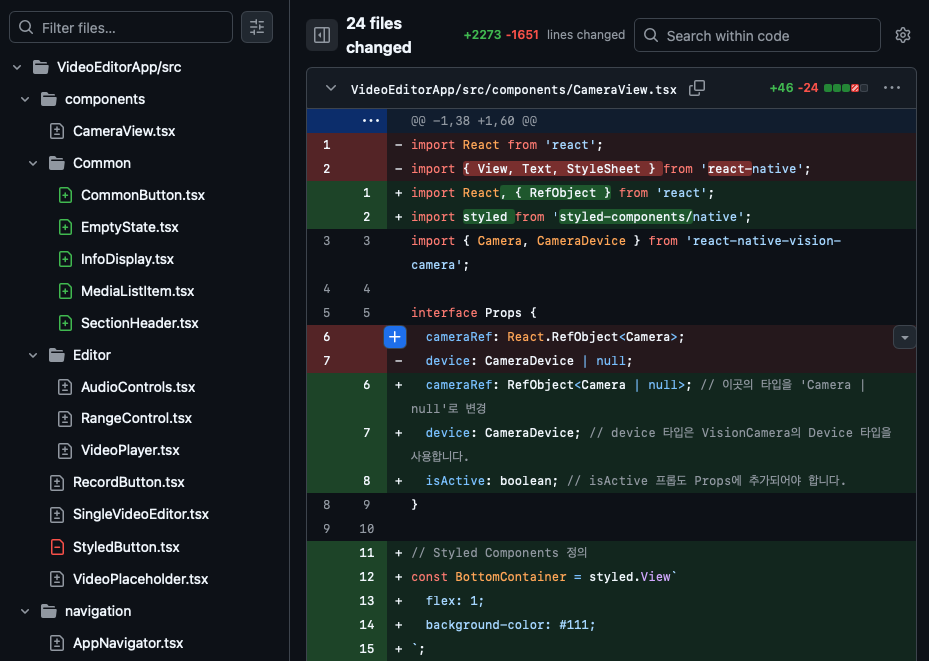Click the added-file icon beside CommonButton.tsx
929x661 pixels.
pyautogui.click(x=65, y=195)
